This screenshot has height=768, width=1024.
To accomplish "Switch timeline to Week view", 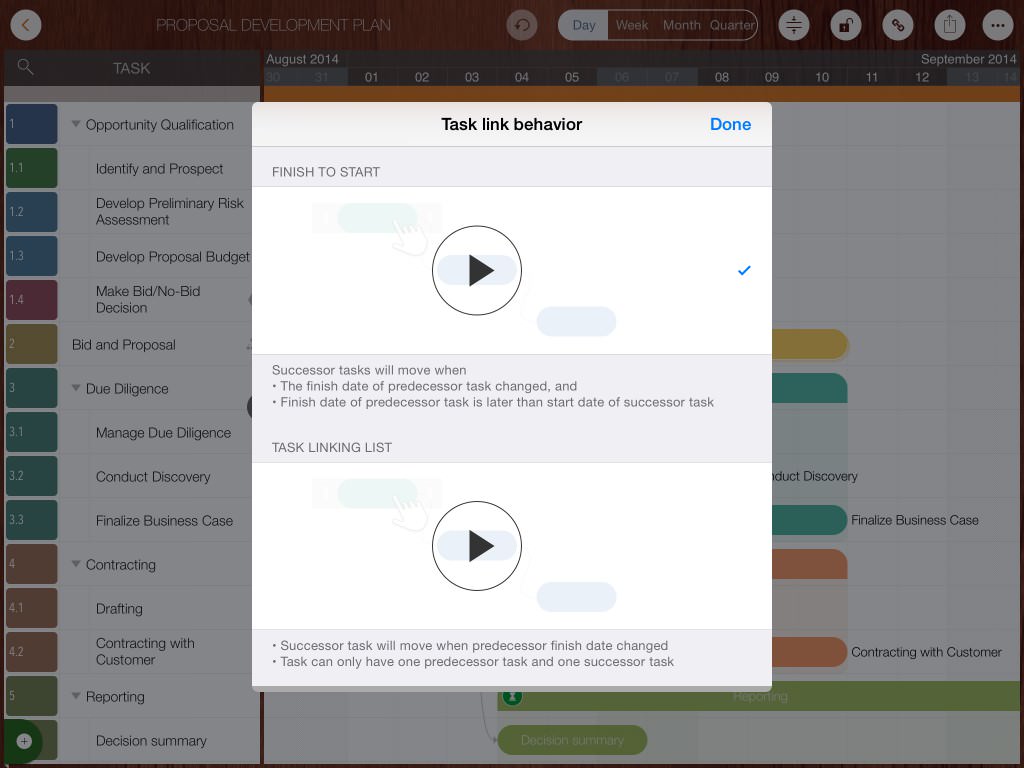I will point(631,25).
